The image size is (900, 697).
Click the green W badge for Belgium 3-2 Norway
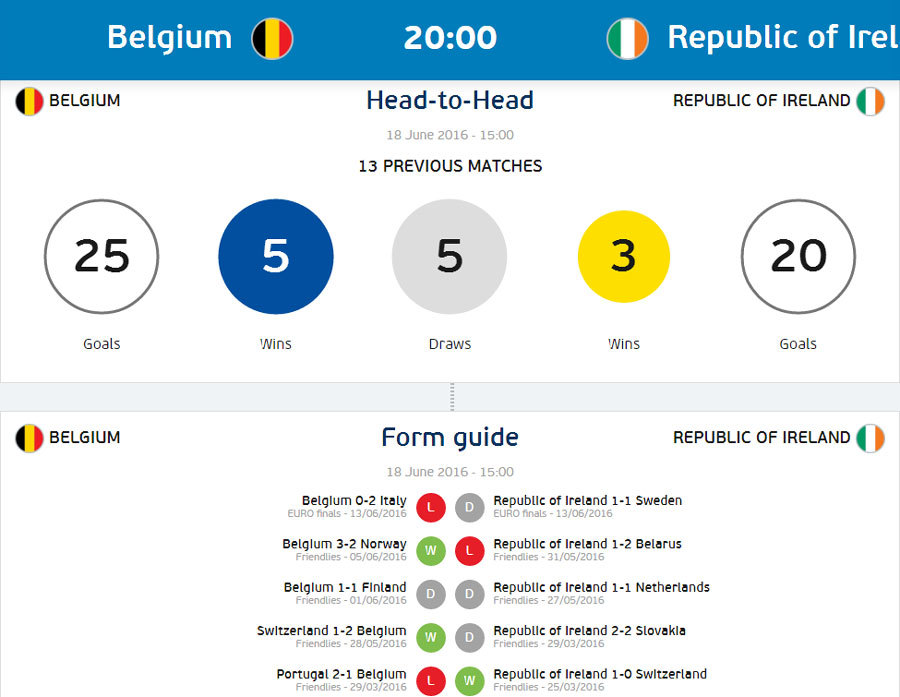431,550
